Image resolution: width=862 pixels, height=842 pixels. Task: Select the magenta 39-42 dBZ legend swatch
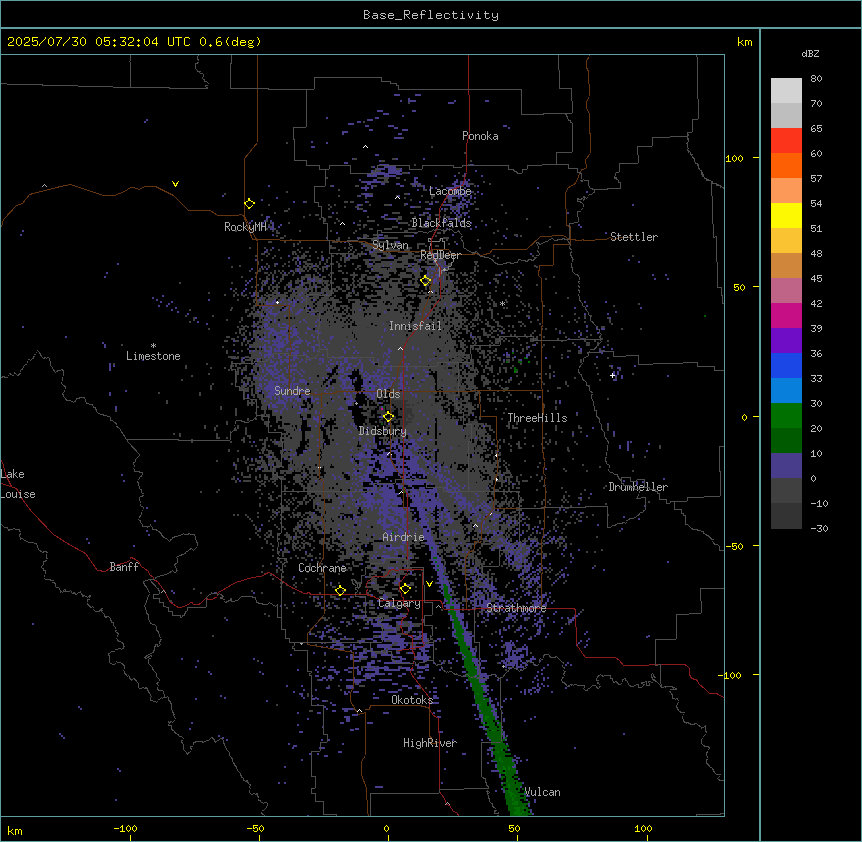(x=786, y=315)
